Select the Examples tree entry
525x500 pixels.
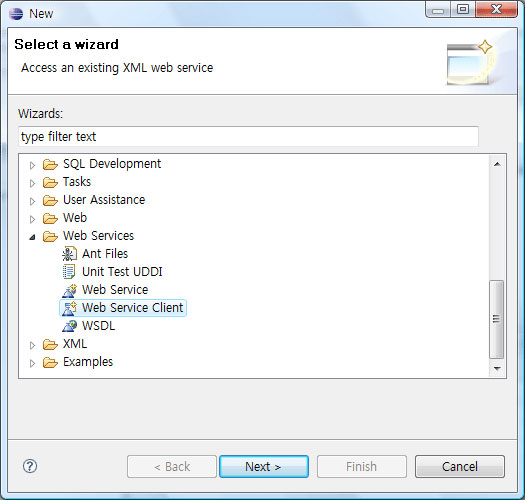88,362
